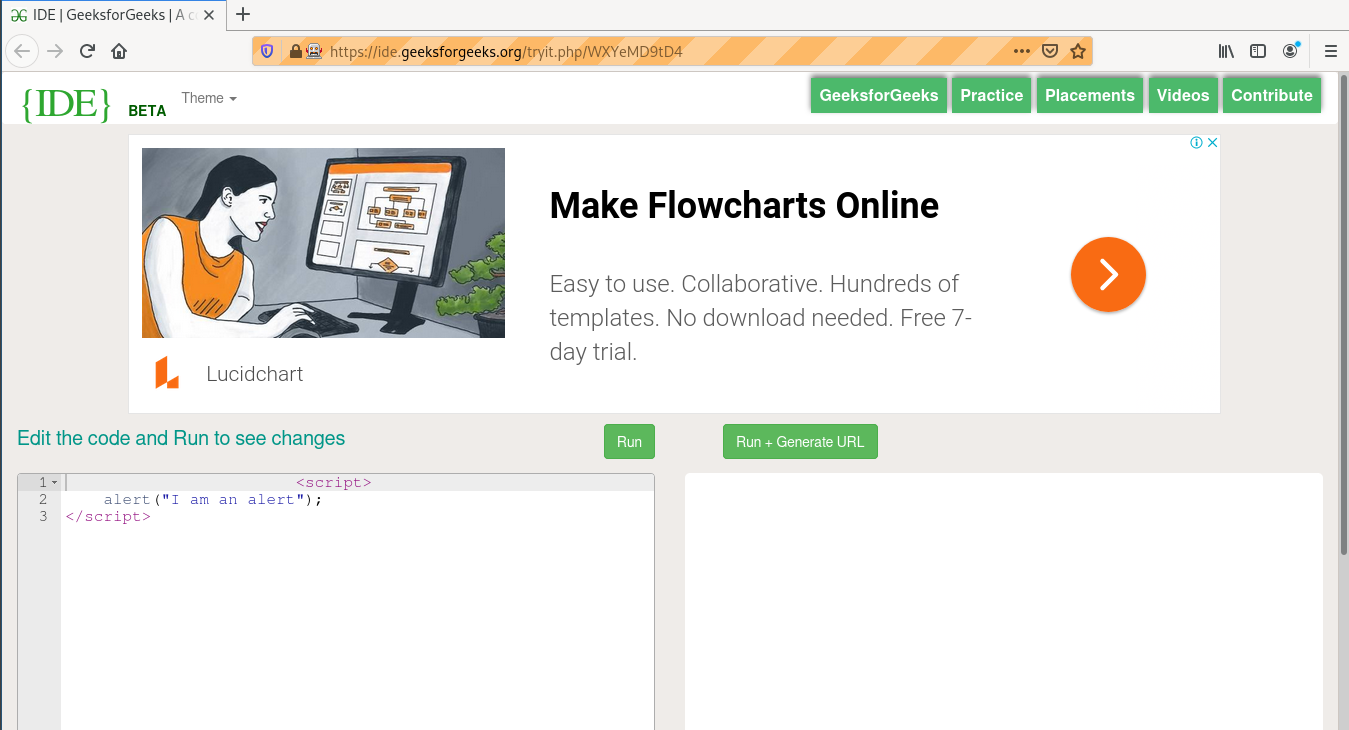Click the browser forward arrow
This screenshot has height=730, width=1349.
[x=55, y=51]
